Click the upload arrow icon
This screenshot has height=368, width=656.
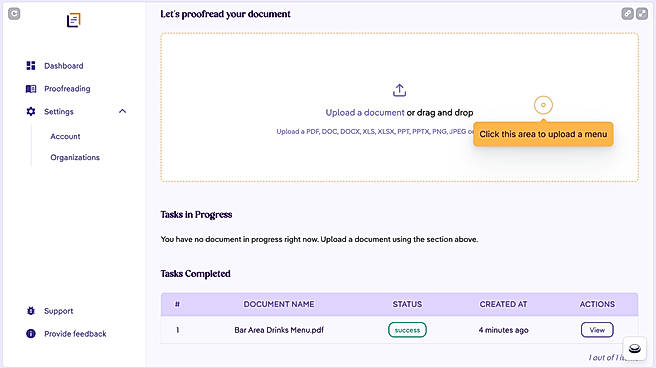pos(400,90)
